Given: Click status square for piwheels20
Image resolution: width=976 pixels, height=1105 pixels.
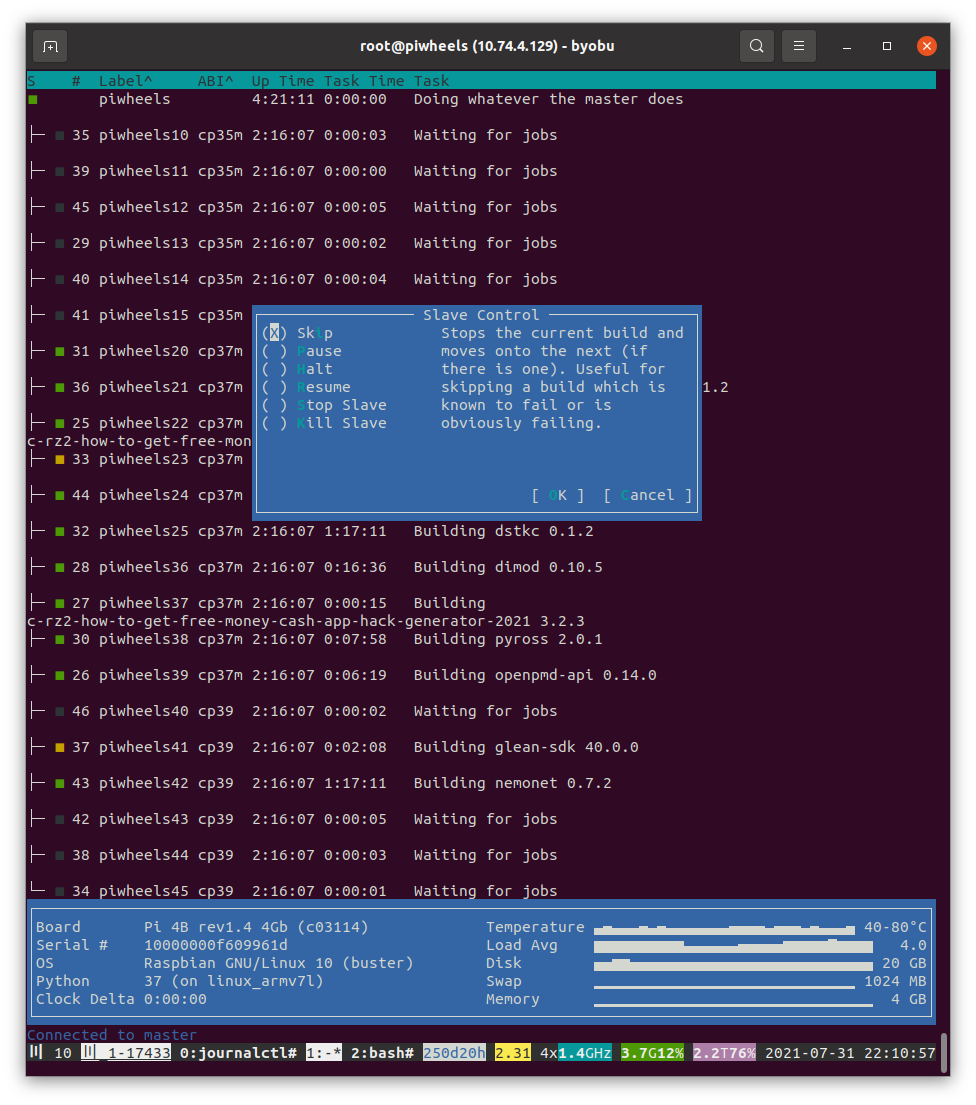Looking at the screenshot, I should tap(60, 351).
